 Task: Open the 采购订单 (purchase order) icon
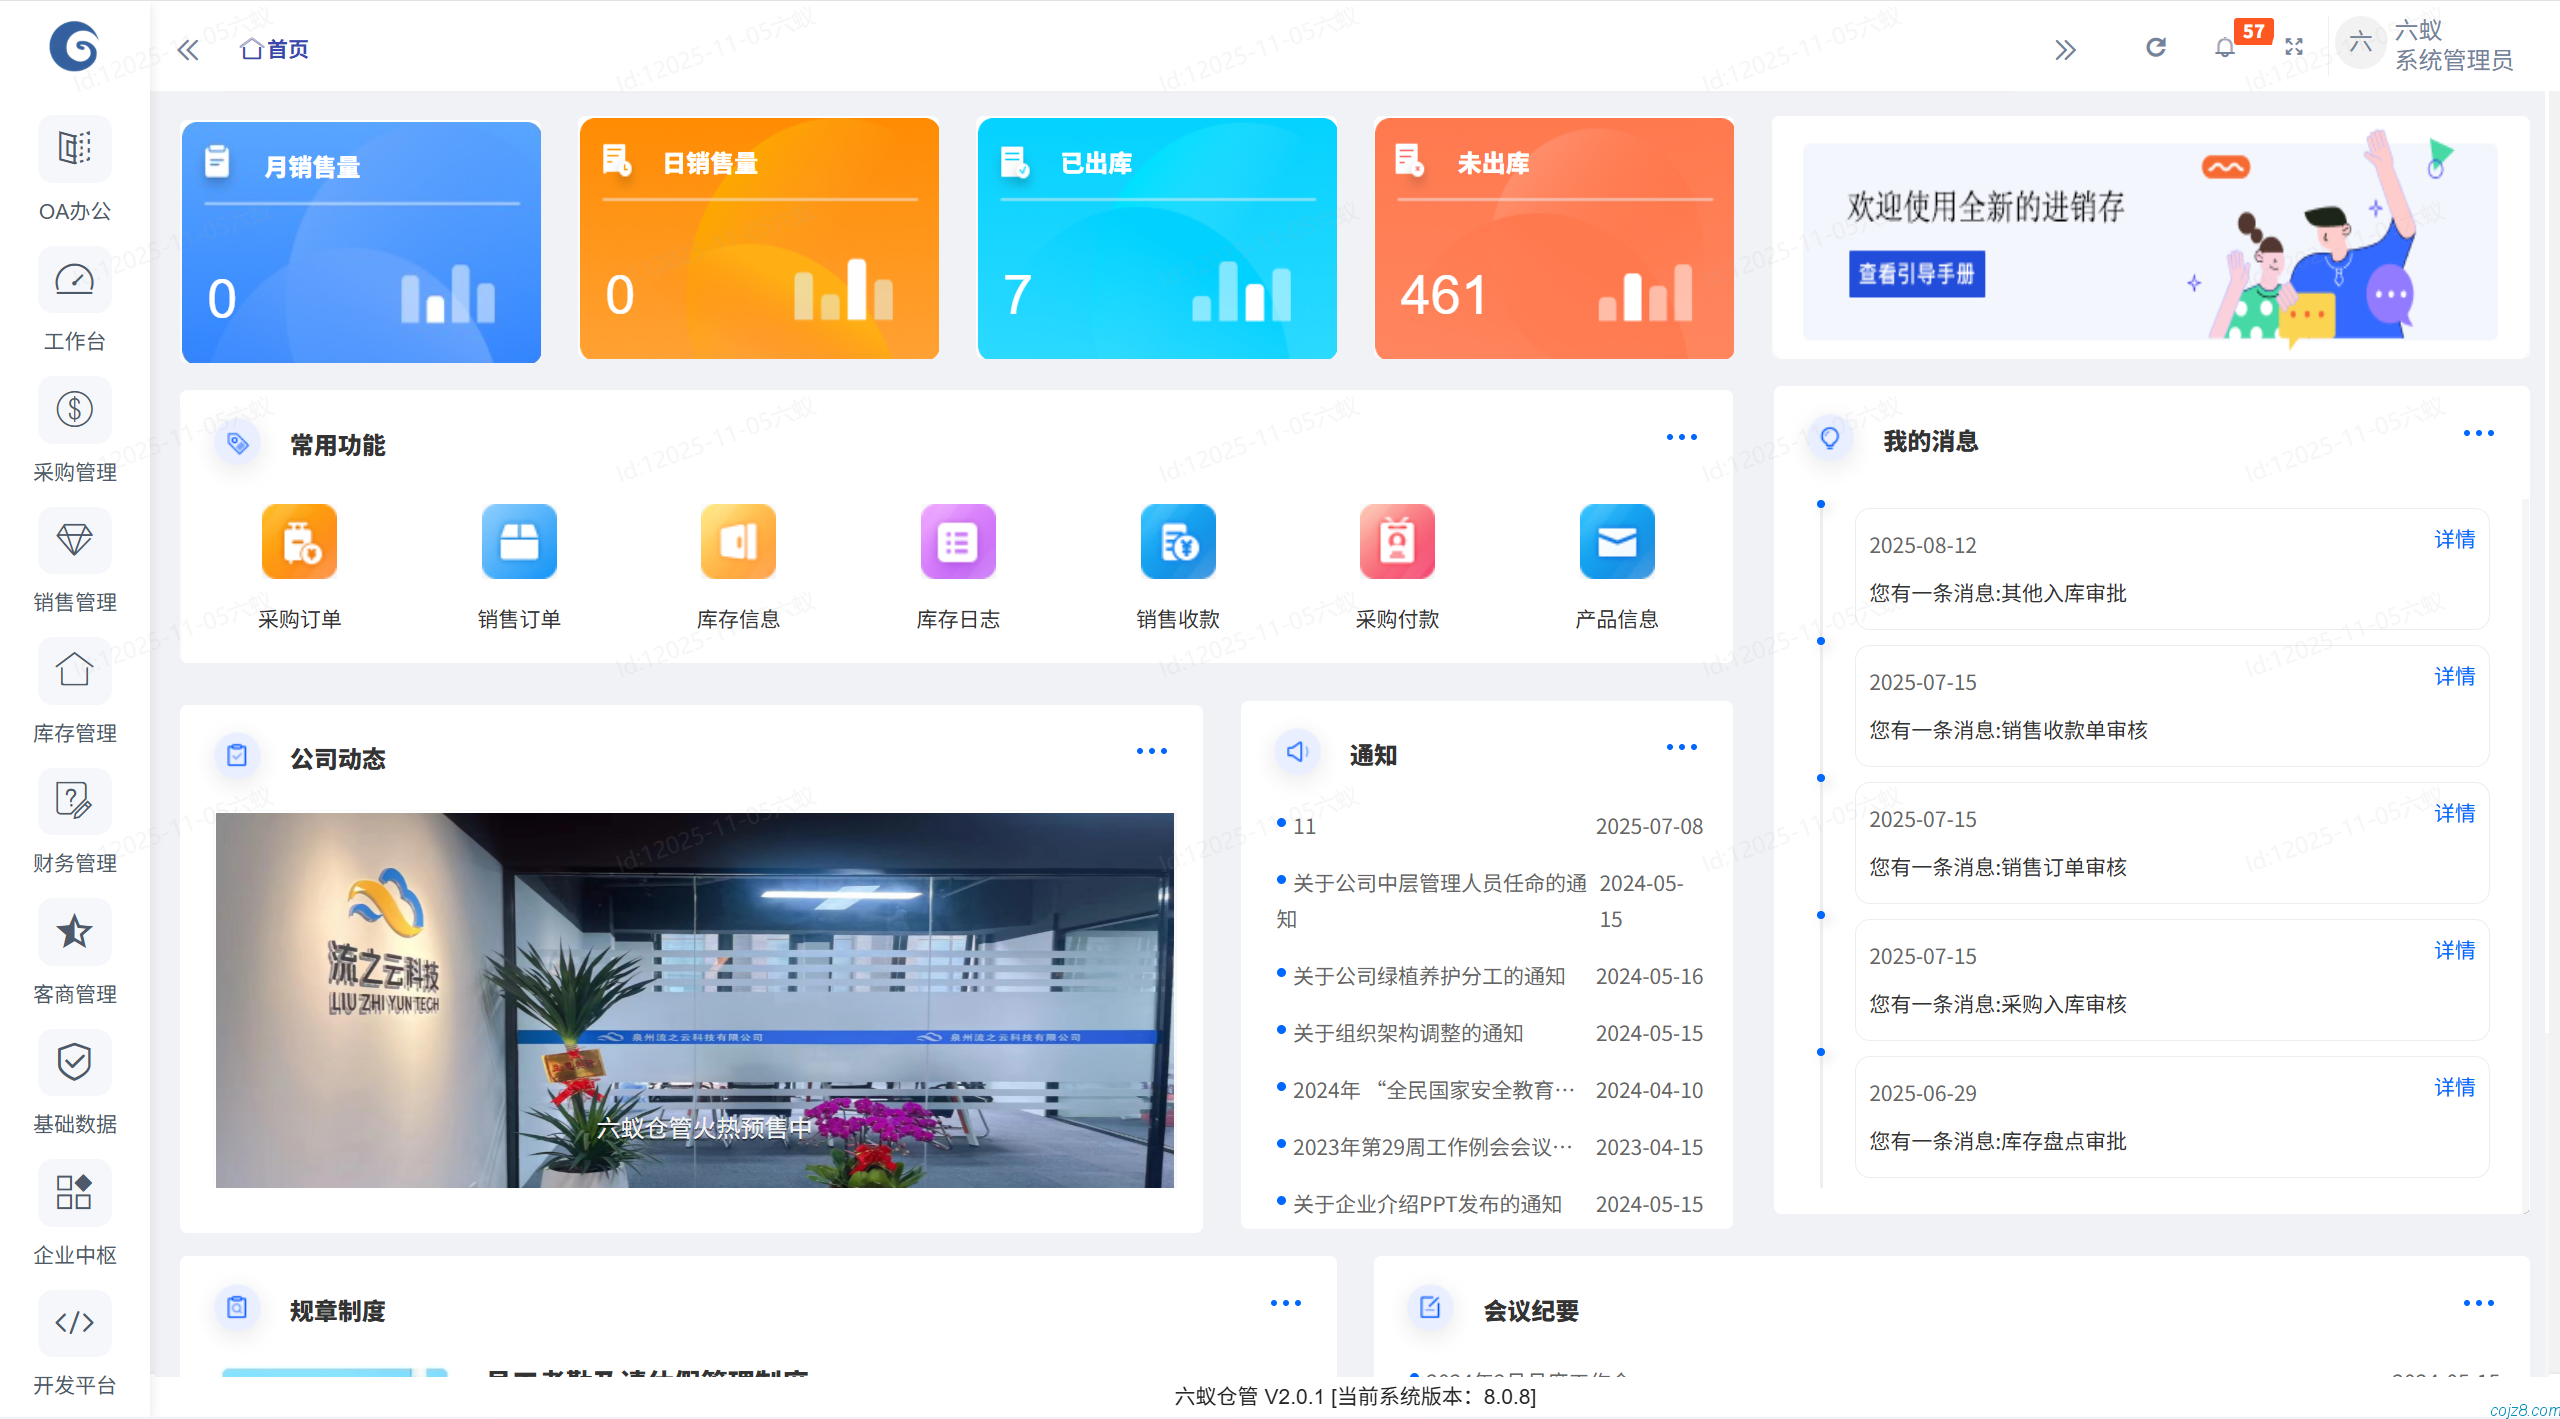(298, 541)
